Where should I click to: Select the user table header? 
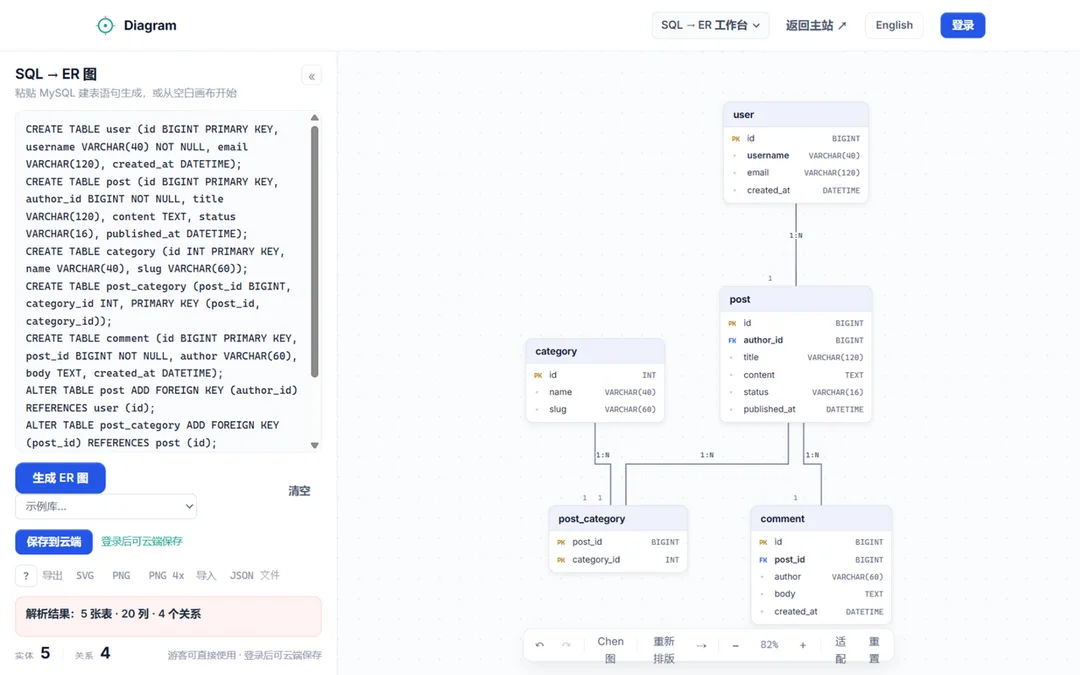(796, 115)
